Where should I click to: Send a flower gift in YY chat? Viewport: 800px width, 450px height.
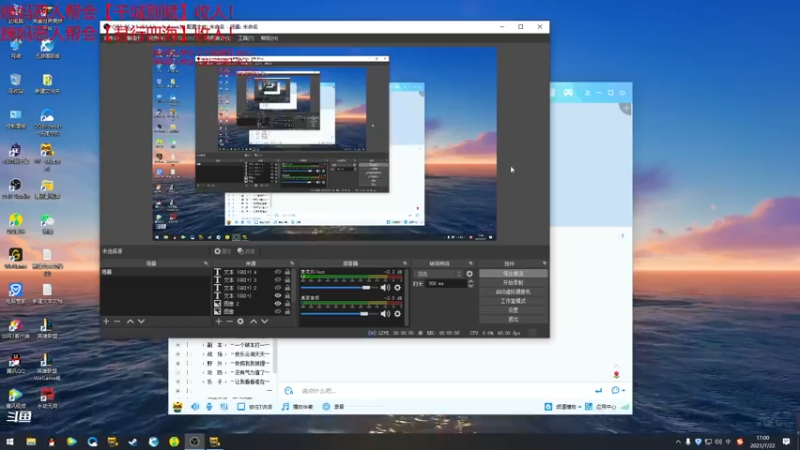coord(616,374)
